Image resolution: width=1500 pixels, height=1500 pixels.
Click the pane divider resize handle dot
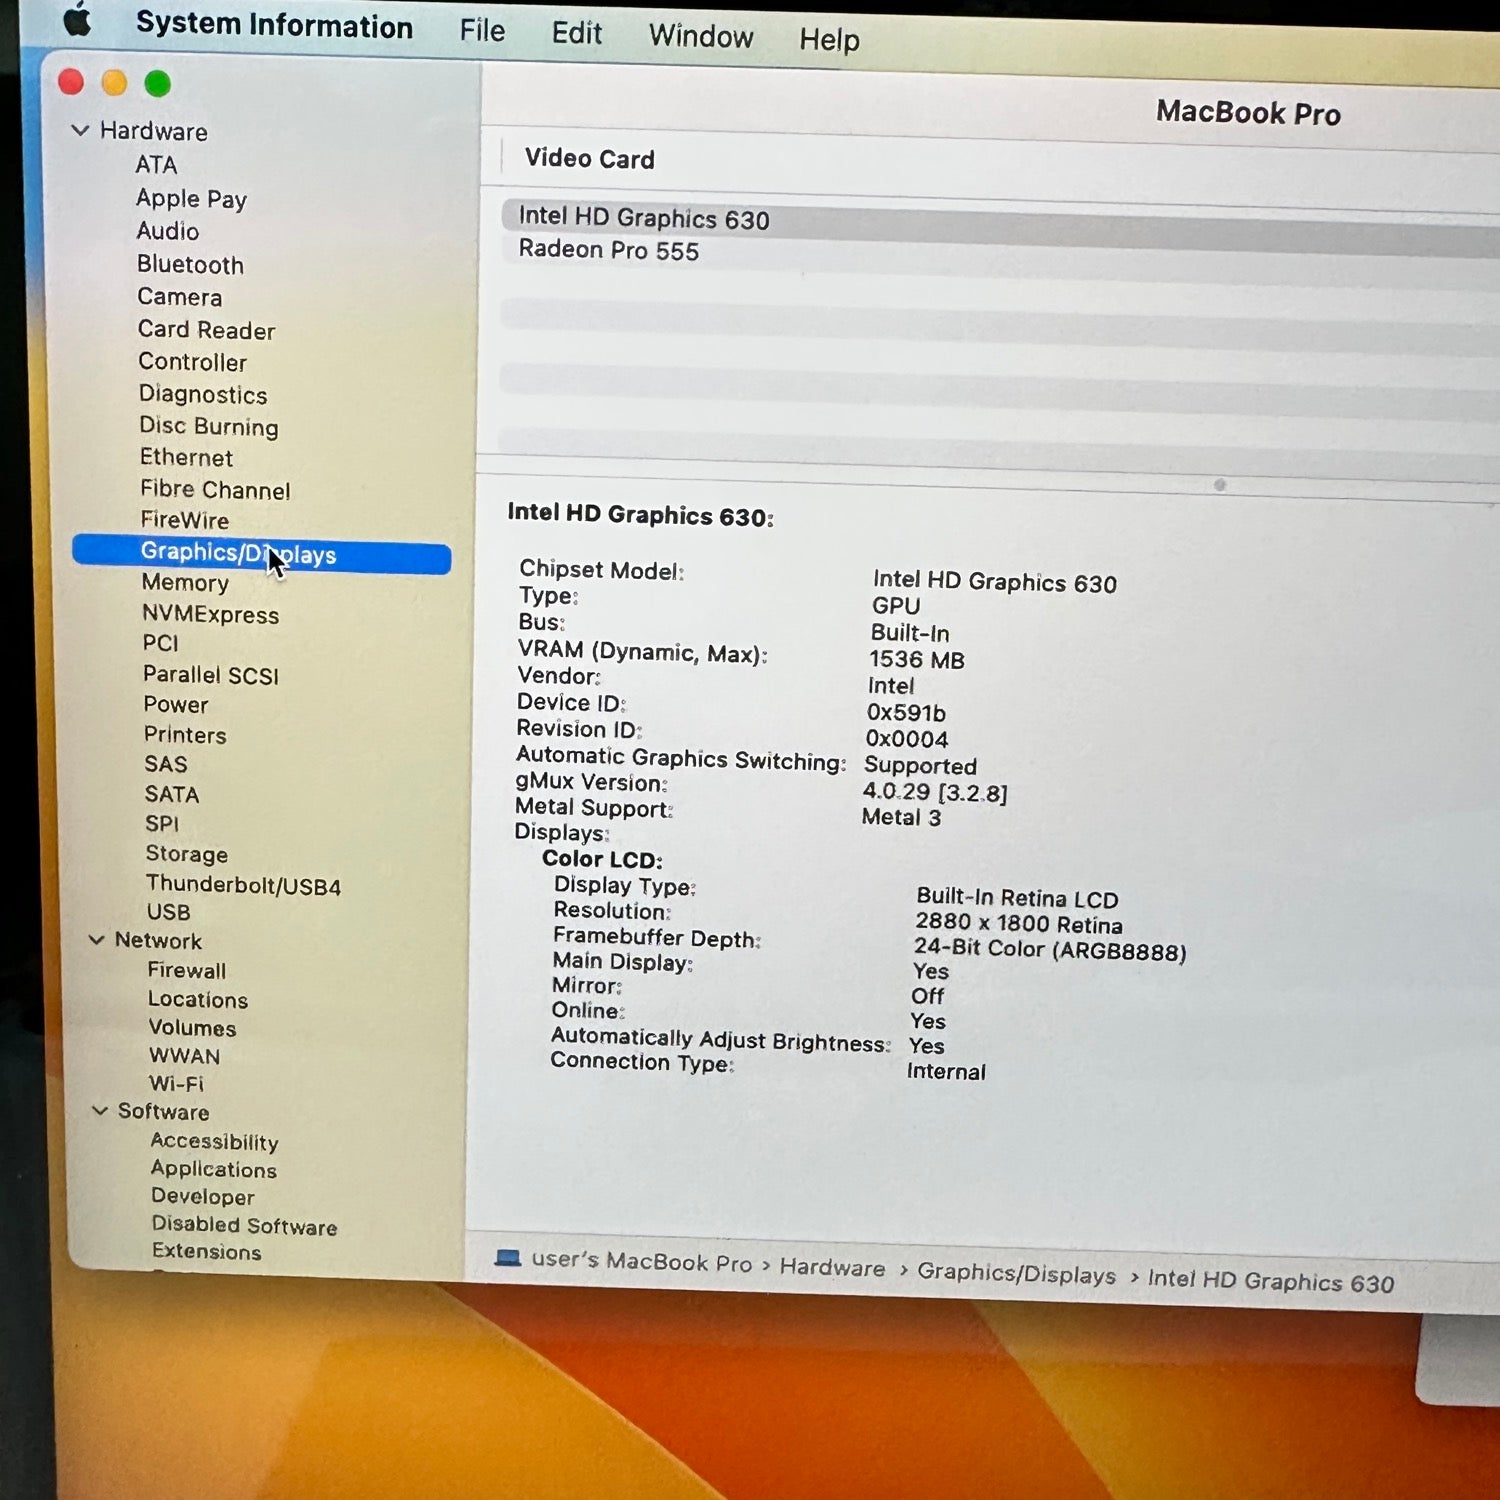pos(1220,485)
